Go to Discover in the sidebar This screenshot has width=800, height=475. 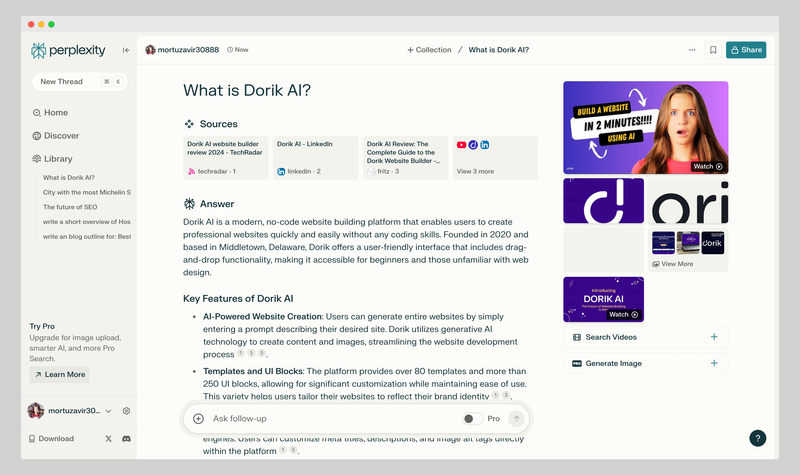coord(61,136)
